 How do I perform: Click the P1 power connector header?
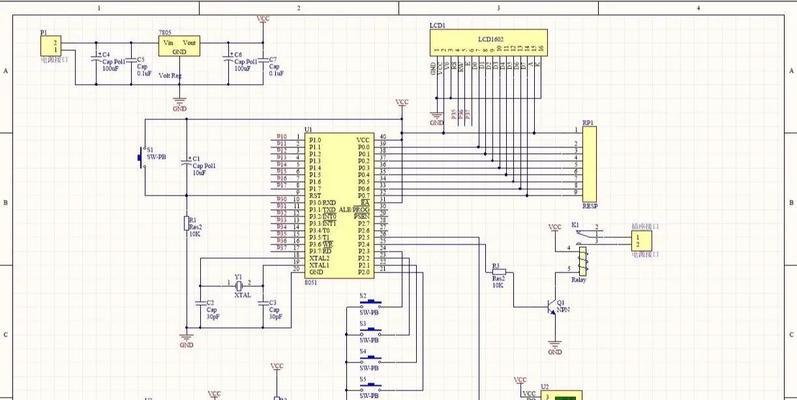(51, 46)
